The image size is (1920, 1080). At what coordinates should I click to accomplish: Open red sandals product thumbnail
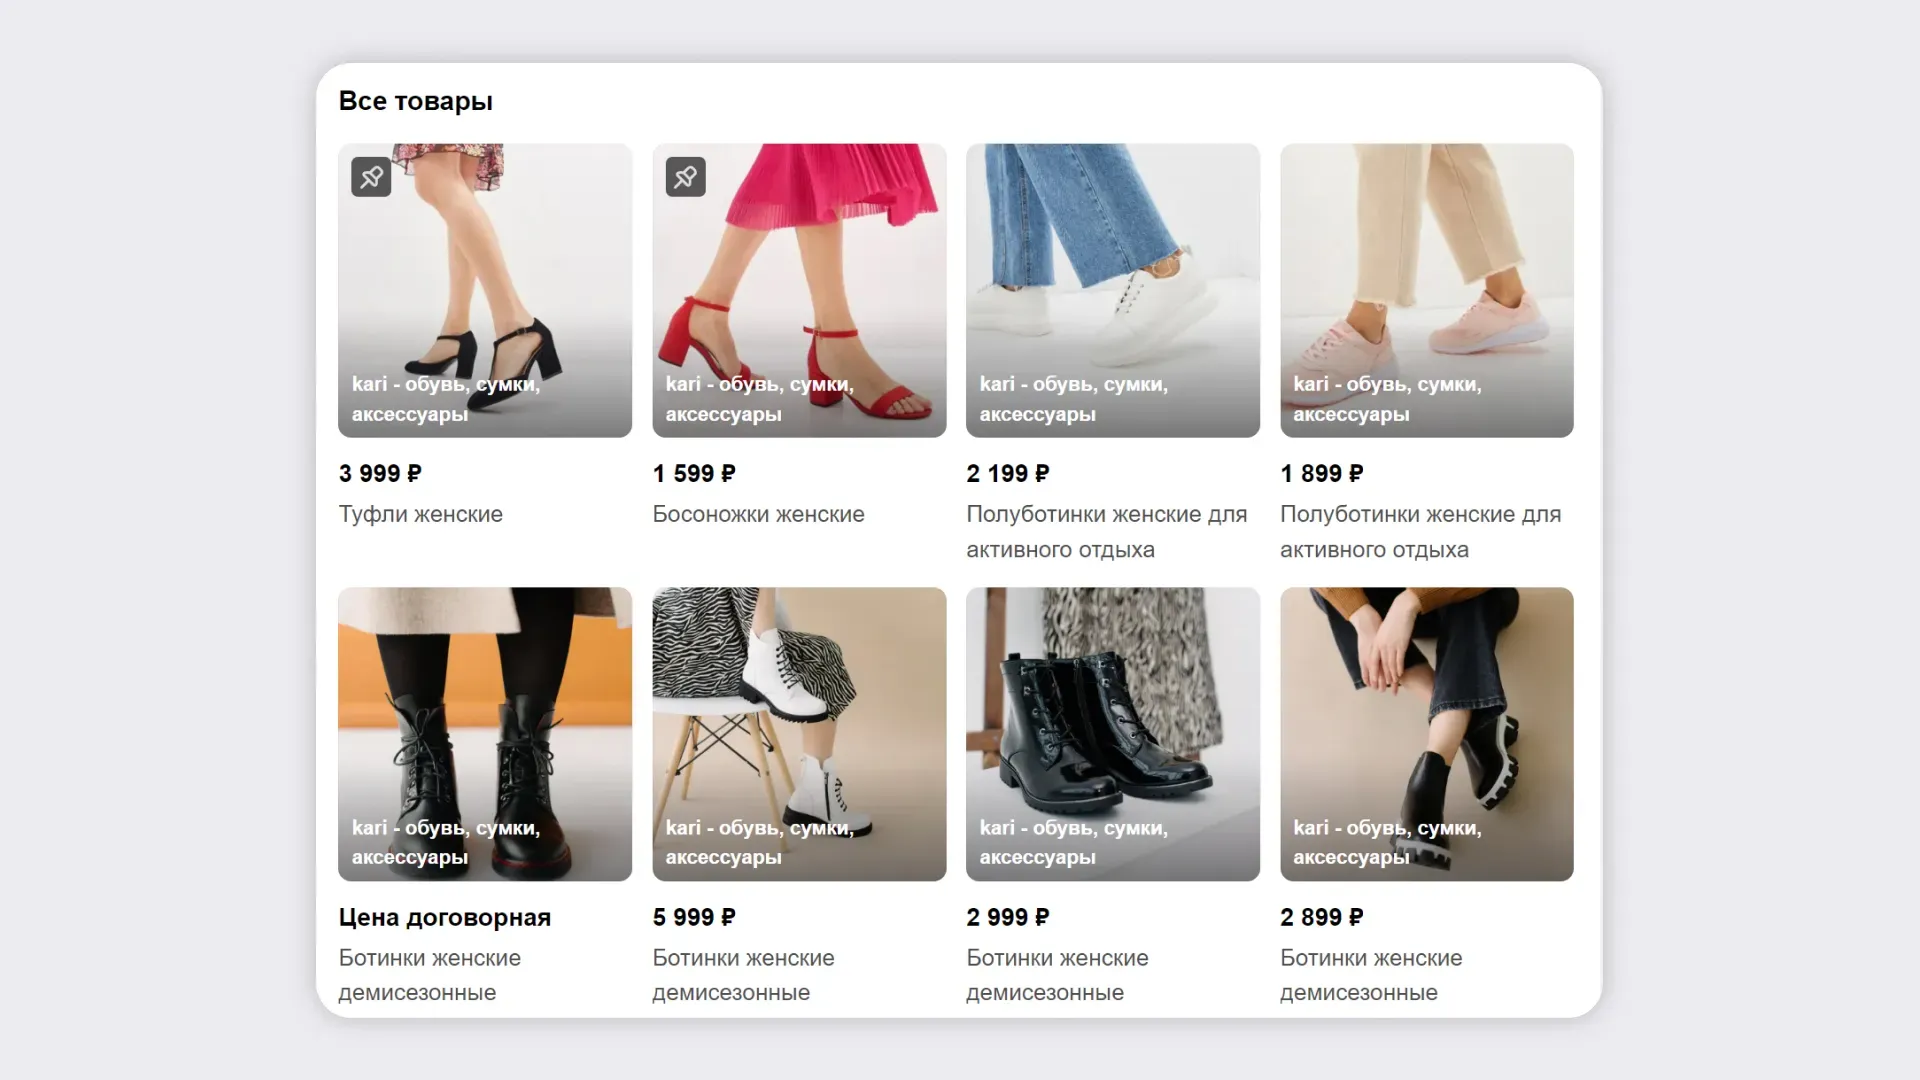tap(799, 290)
